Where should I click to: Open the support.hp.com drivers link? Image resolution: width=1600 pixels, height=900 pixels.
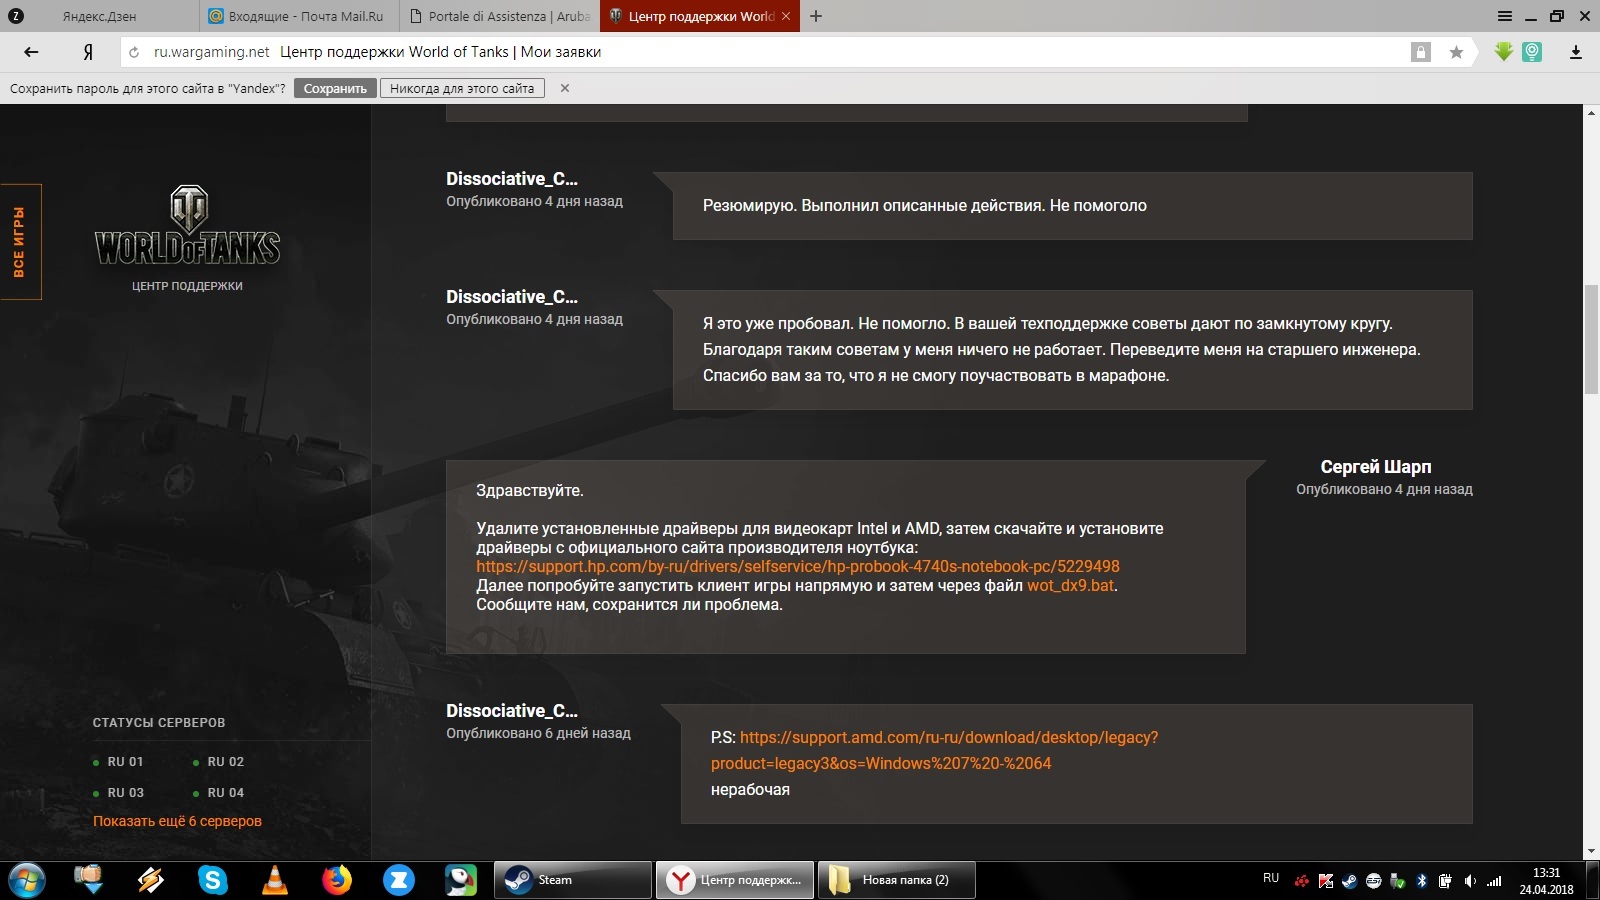point(798,566)
